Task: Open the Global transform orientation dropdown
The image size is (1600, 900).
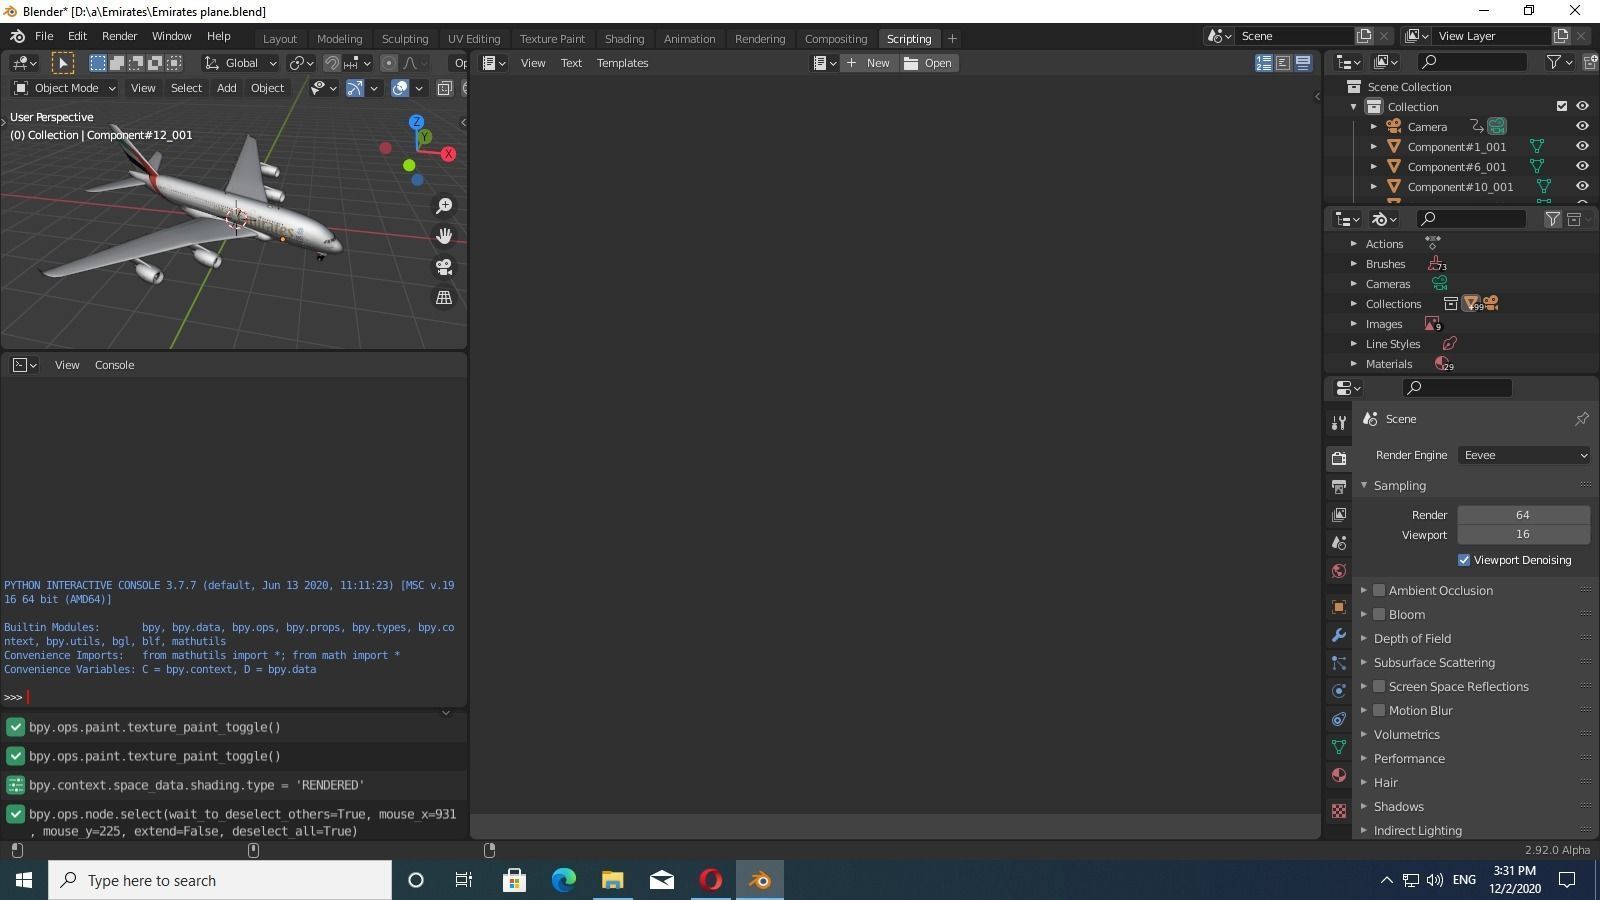Action: (x=241, y=63)
